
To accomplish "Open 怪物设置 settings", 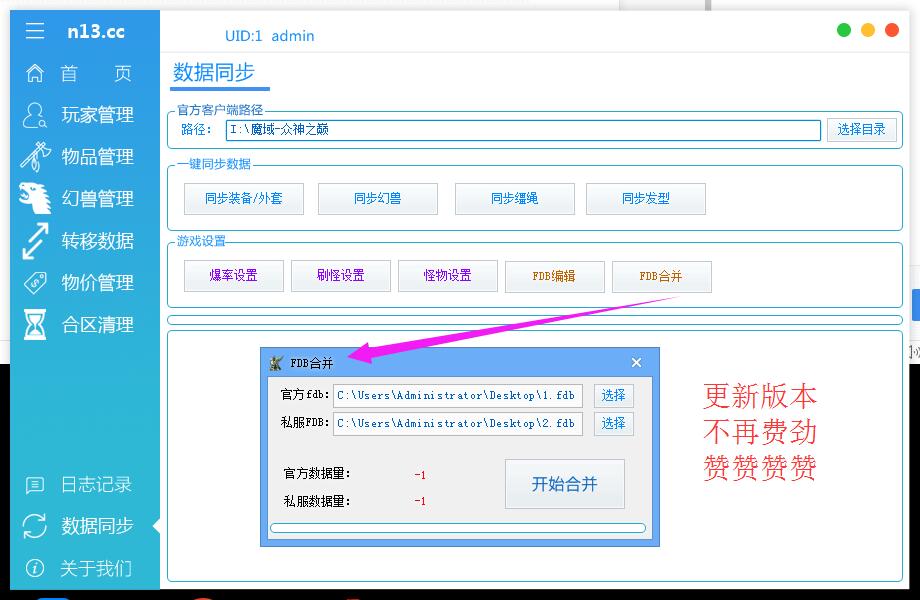I will coord(448,276).
